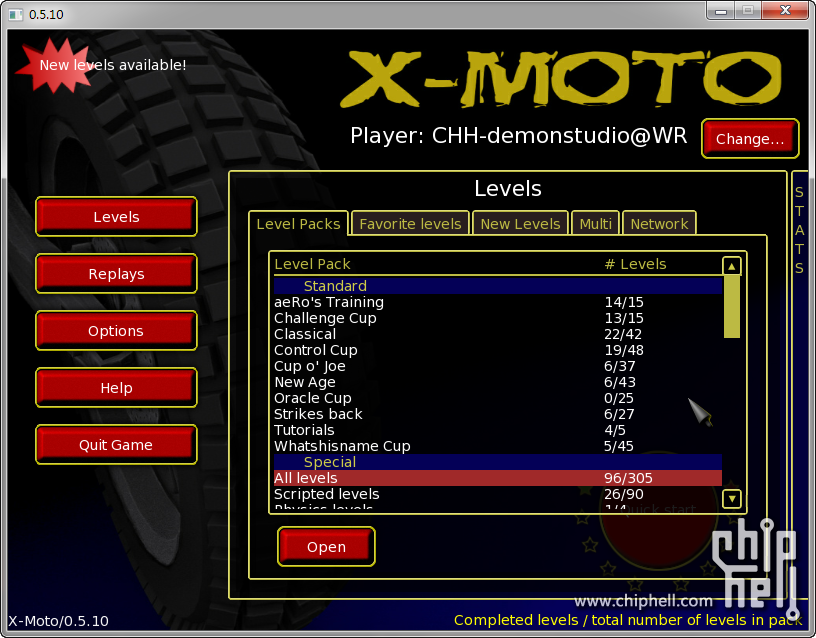Select the Cup o' Joe level pack
816x638 pixels.
[x=498, y=366]
